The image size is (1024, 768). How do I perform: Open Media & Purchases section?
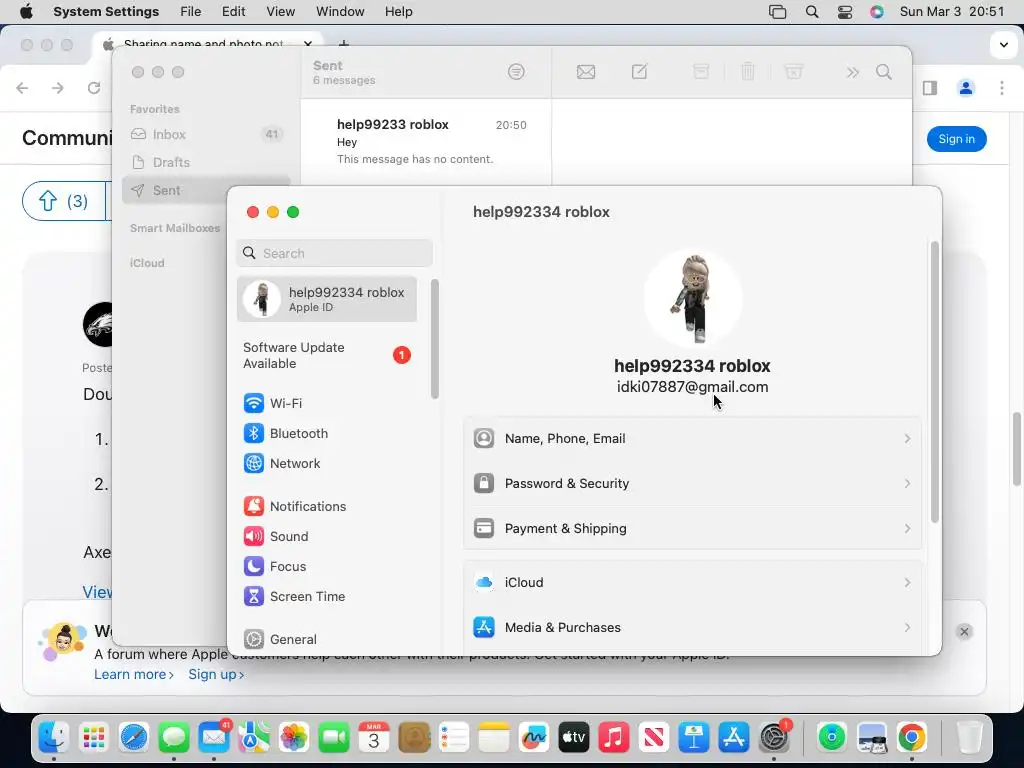point(692,628)
